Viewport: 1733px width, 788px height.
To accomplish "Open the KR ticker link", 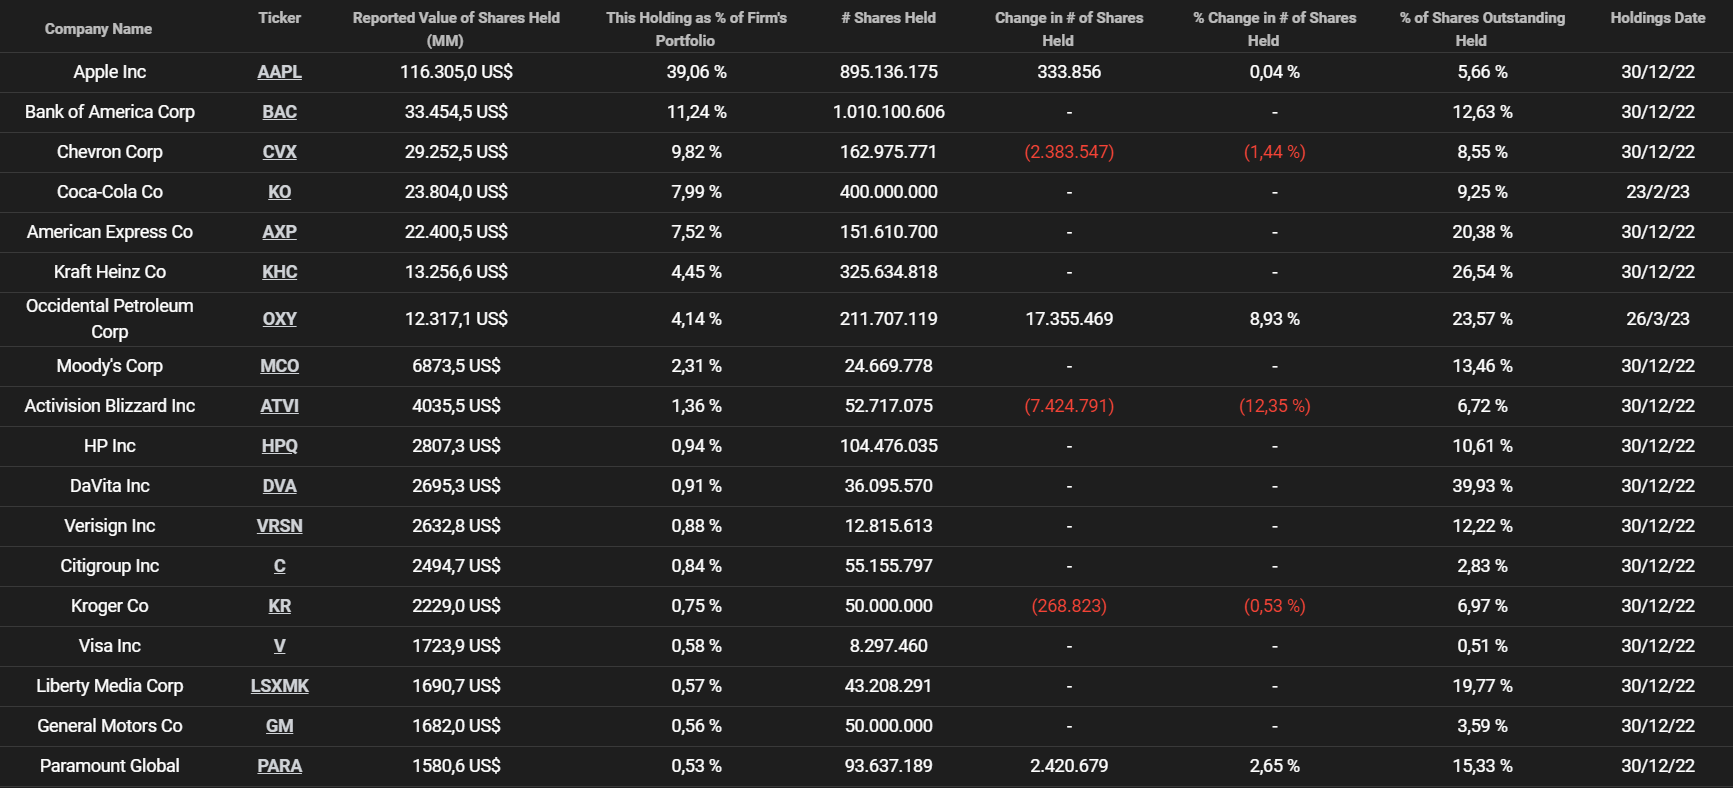I will (279, 606).
